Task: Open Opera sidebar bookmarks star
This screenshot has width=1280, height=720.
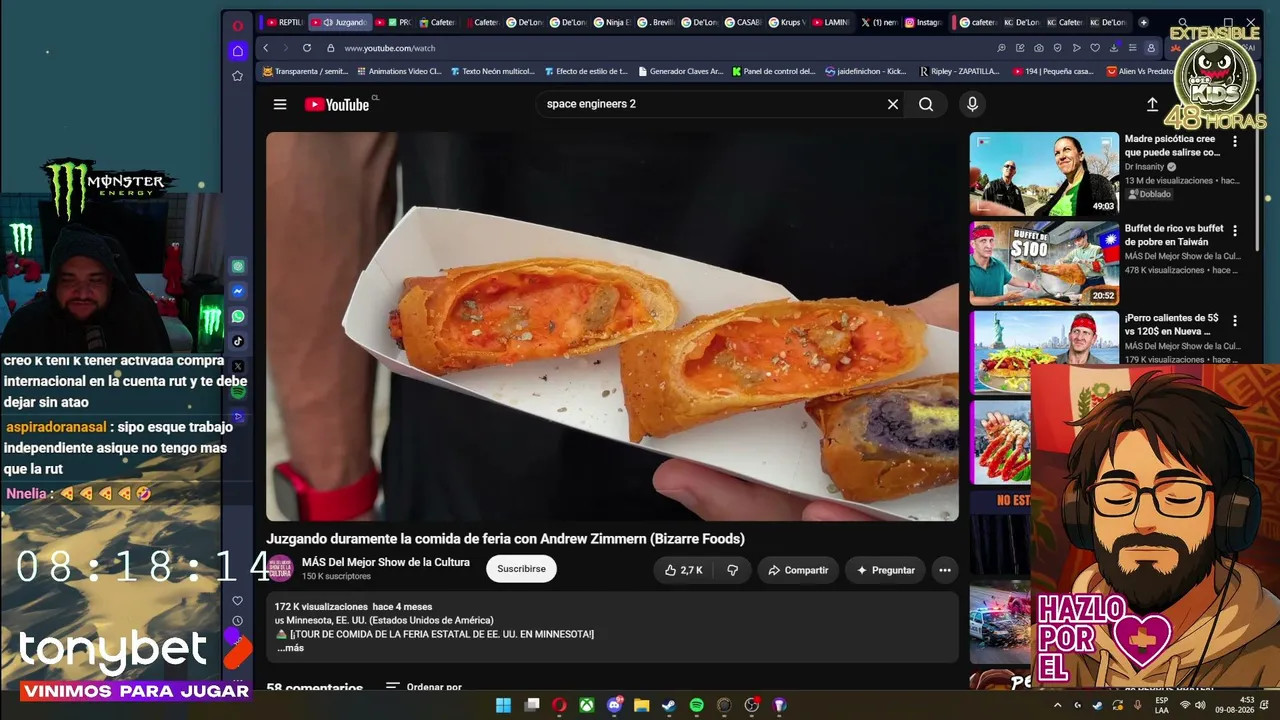Action: tap(238, 75)
